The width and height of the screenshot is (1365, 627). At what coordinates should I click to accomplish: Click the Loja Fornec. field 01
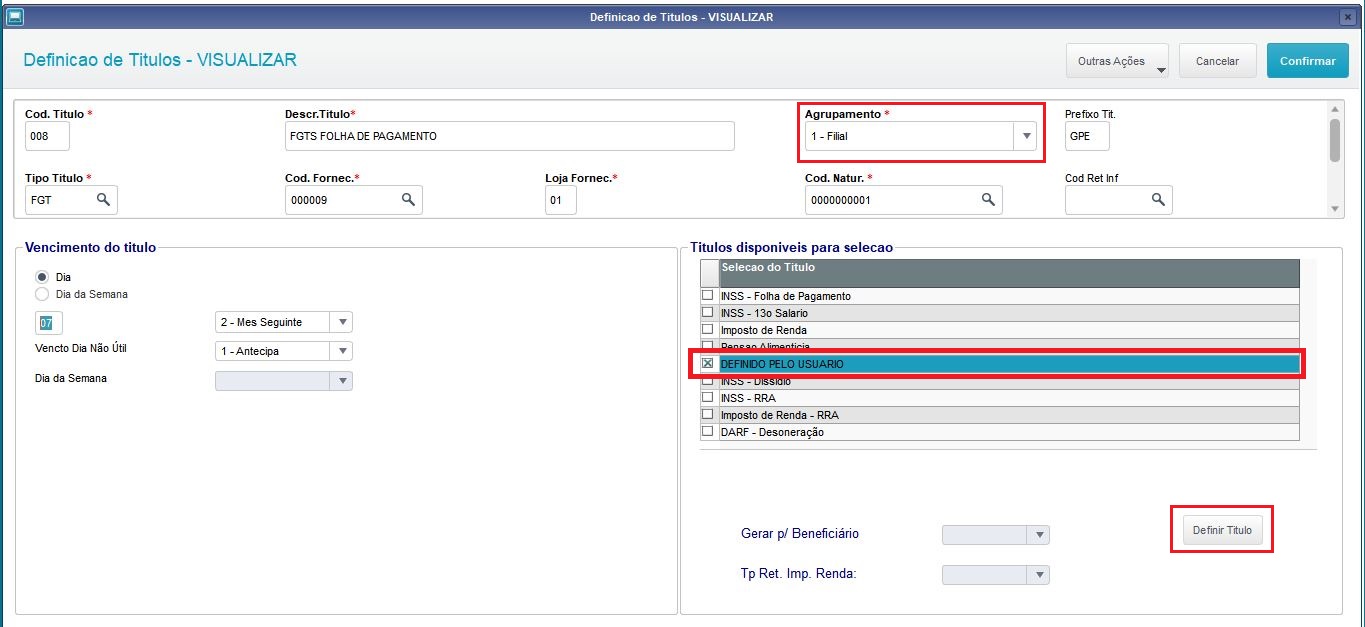(561, 200)
